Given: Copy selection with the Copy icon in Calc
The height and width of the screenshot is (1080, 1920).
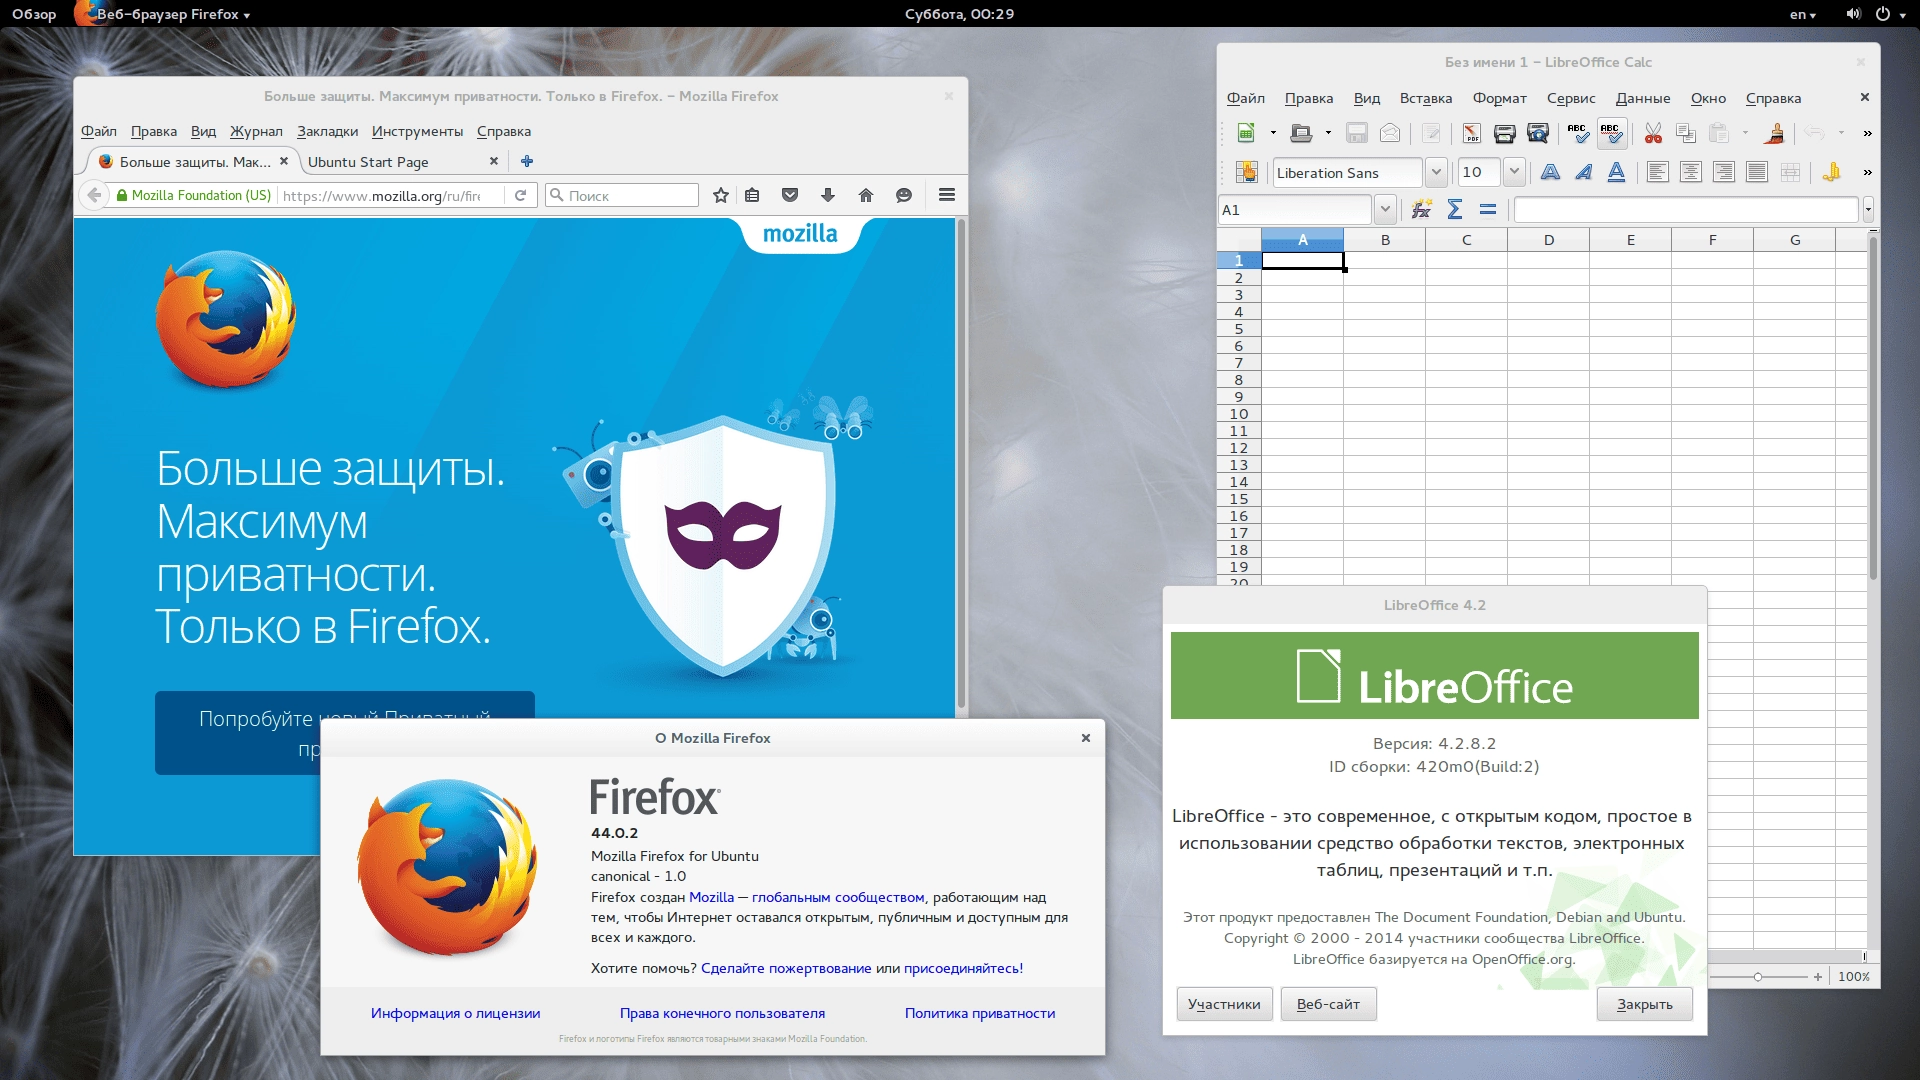Looking at the screenshot, I should click(x=1686, y=133).
